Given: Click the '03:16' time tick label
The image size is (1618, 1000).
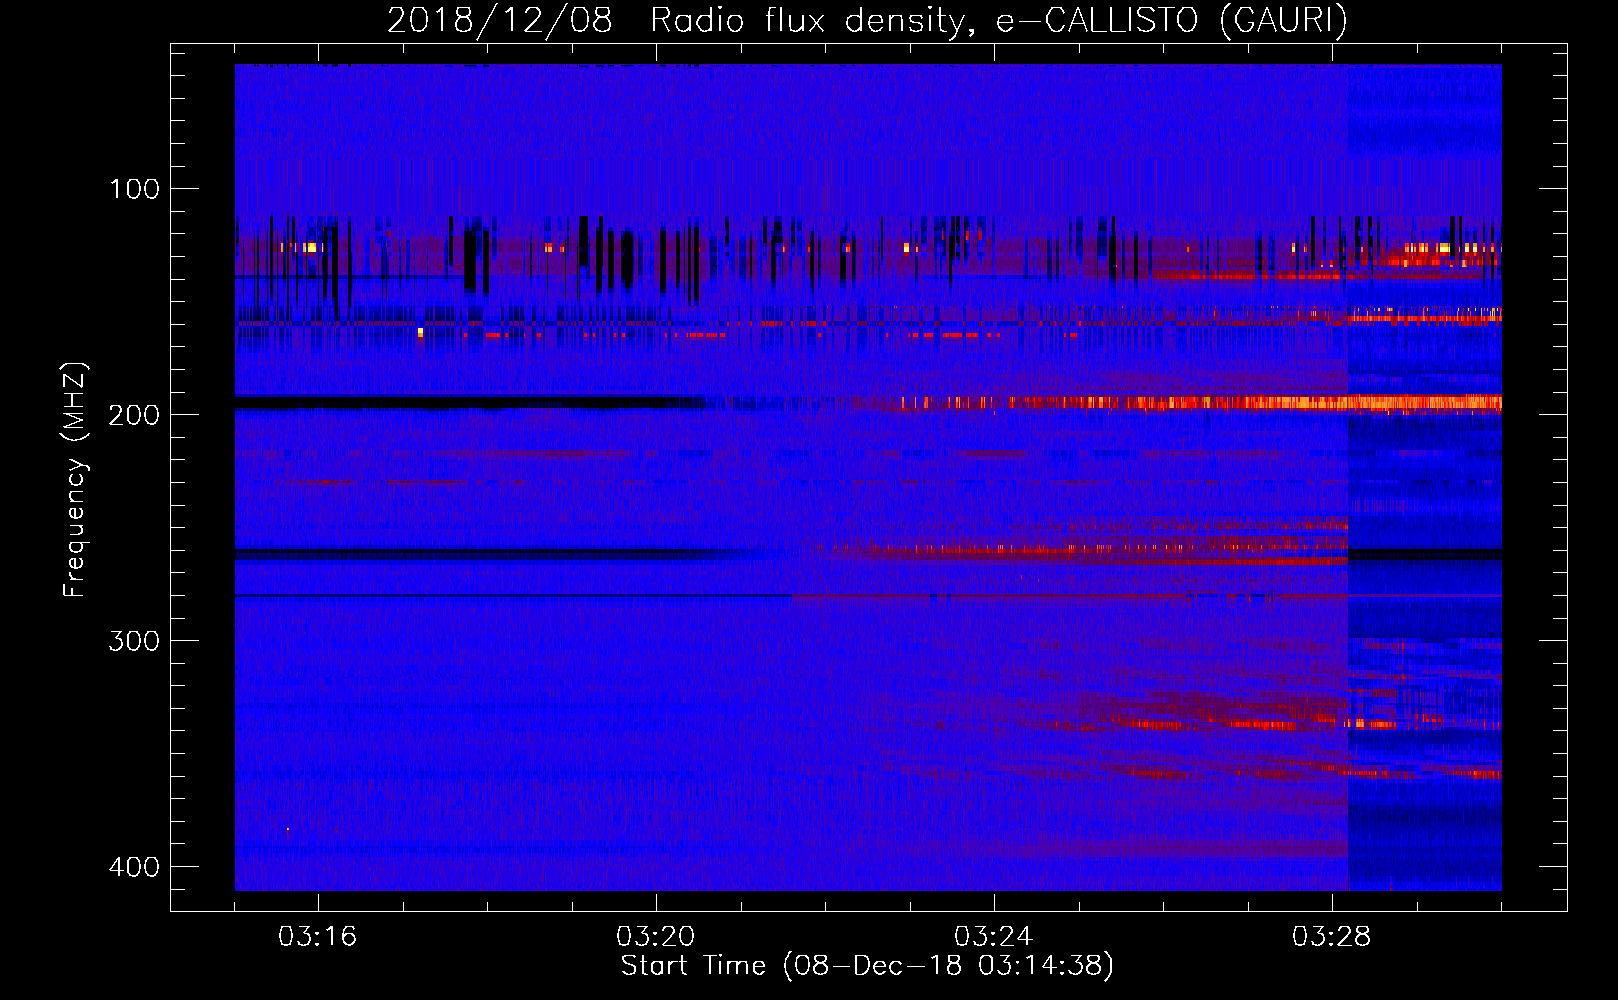Looking at the screenshot, I should (318, 937).
